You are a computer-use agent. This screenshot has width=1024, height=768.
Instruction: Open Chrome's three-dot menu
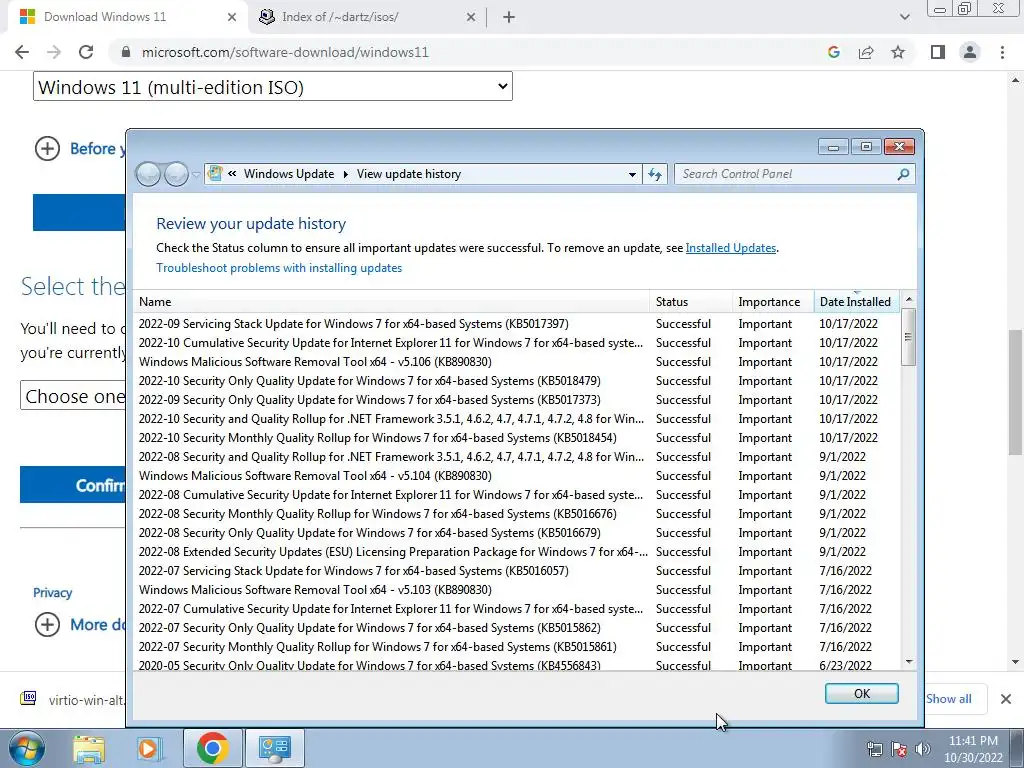1002,52
